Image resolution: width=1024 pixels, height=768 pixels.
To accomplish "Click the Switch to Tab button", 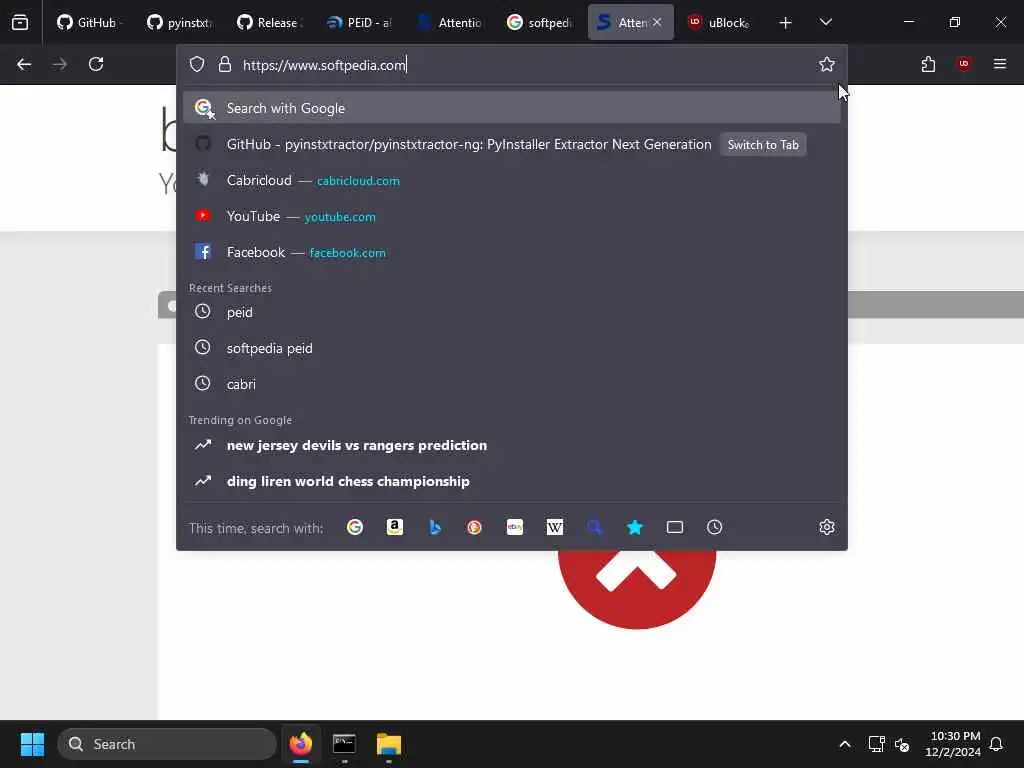I will point(763,145).
